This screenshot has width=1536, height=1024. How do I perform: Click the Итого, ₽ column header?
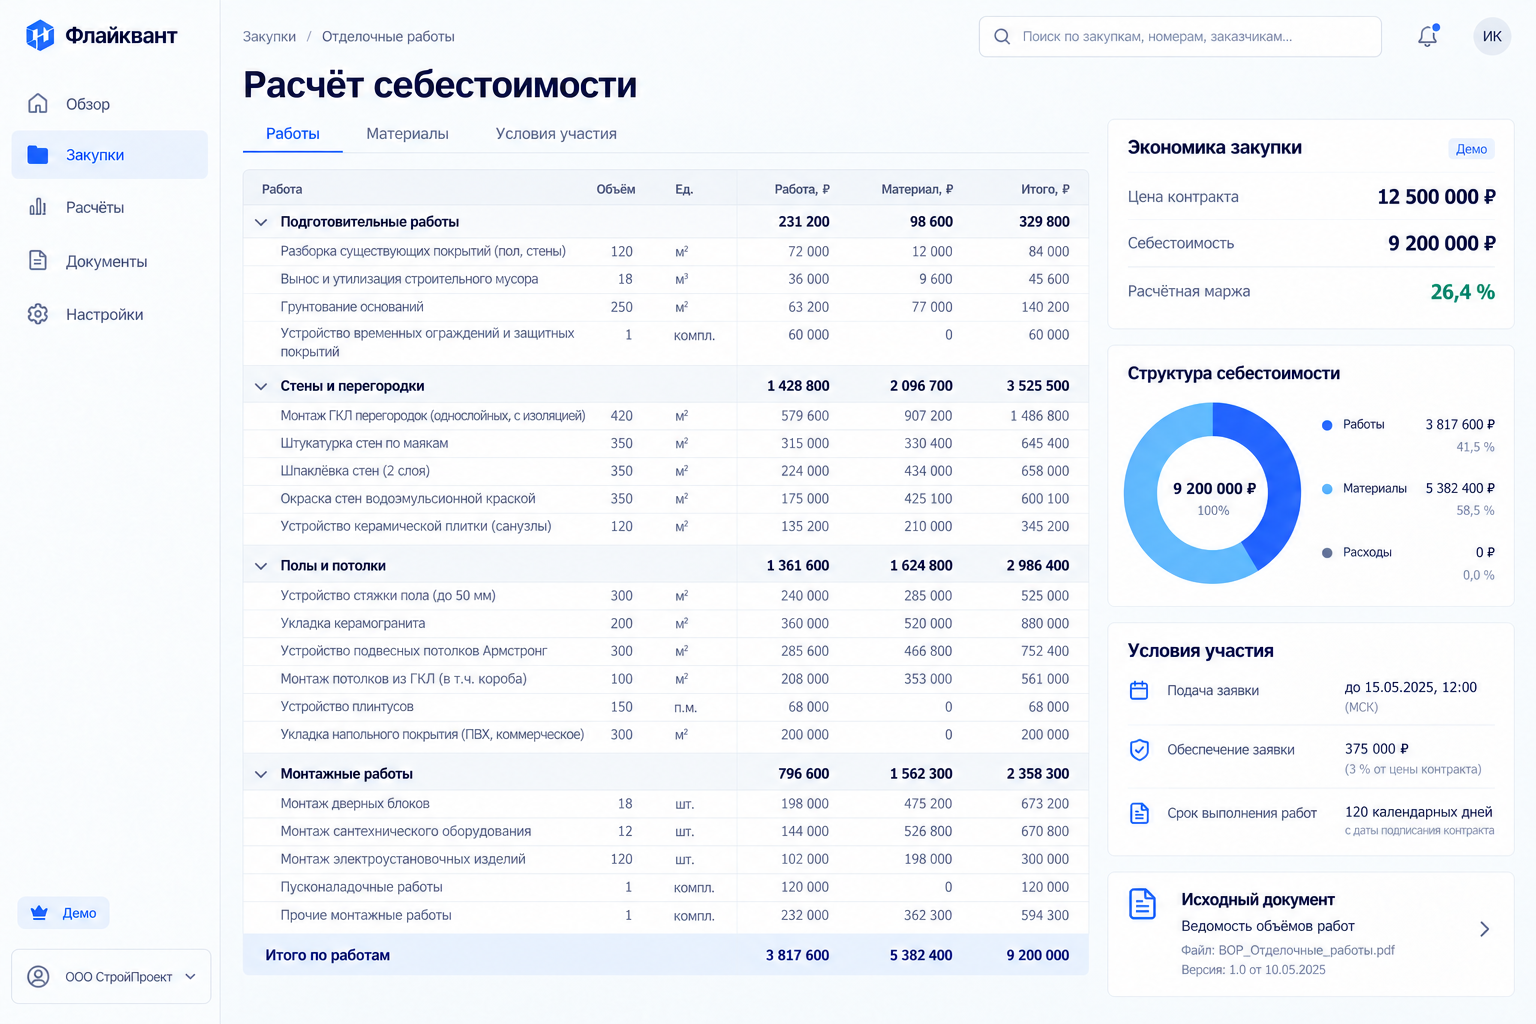tap(1045, 189)
